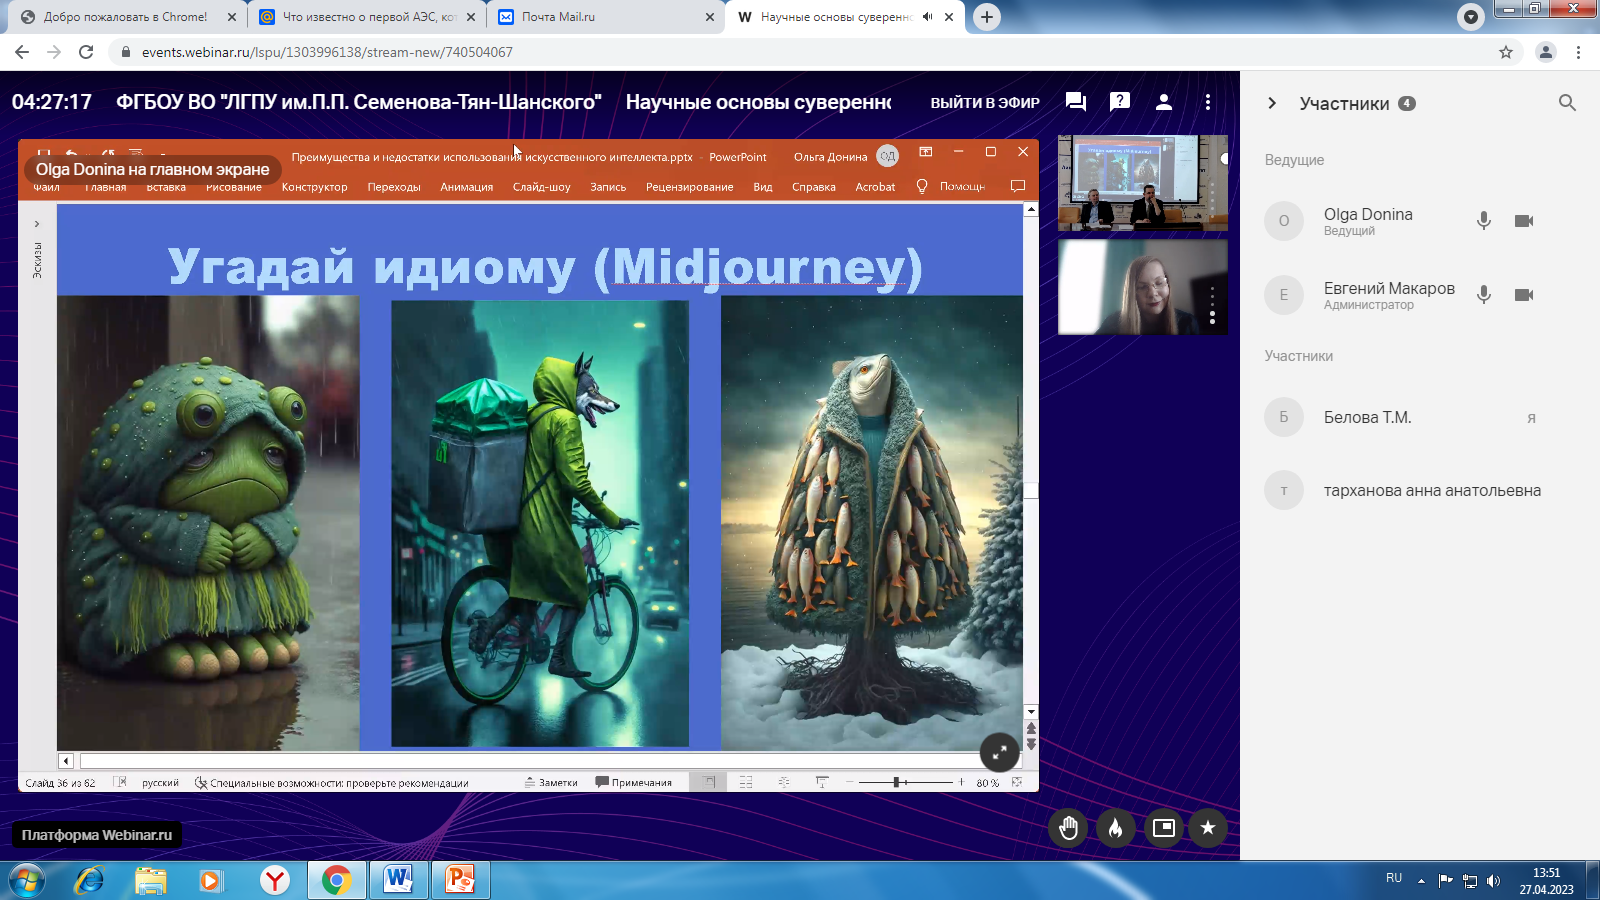The width and height of the screenshot is (1600, 900).
Task: Open the Слайд-шоу ribbon tab
Action: click(x=542, y=187)
